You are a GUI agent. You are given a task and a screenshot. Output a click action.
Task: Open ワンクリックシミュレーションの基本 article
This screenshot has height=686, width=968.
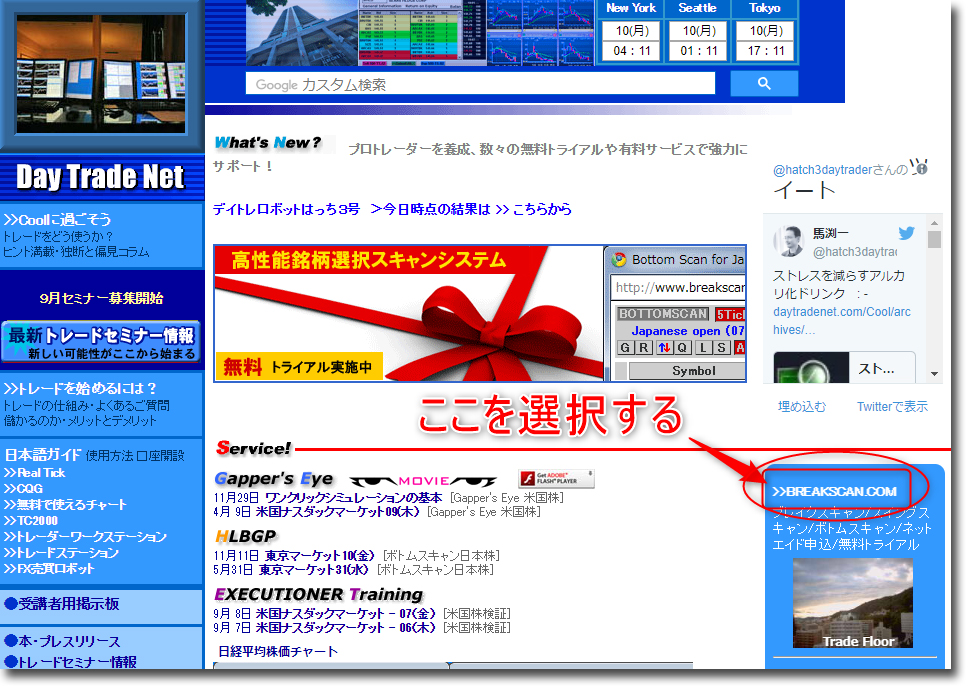pos(354,498)
